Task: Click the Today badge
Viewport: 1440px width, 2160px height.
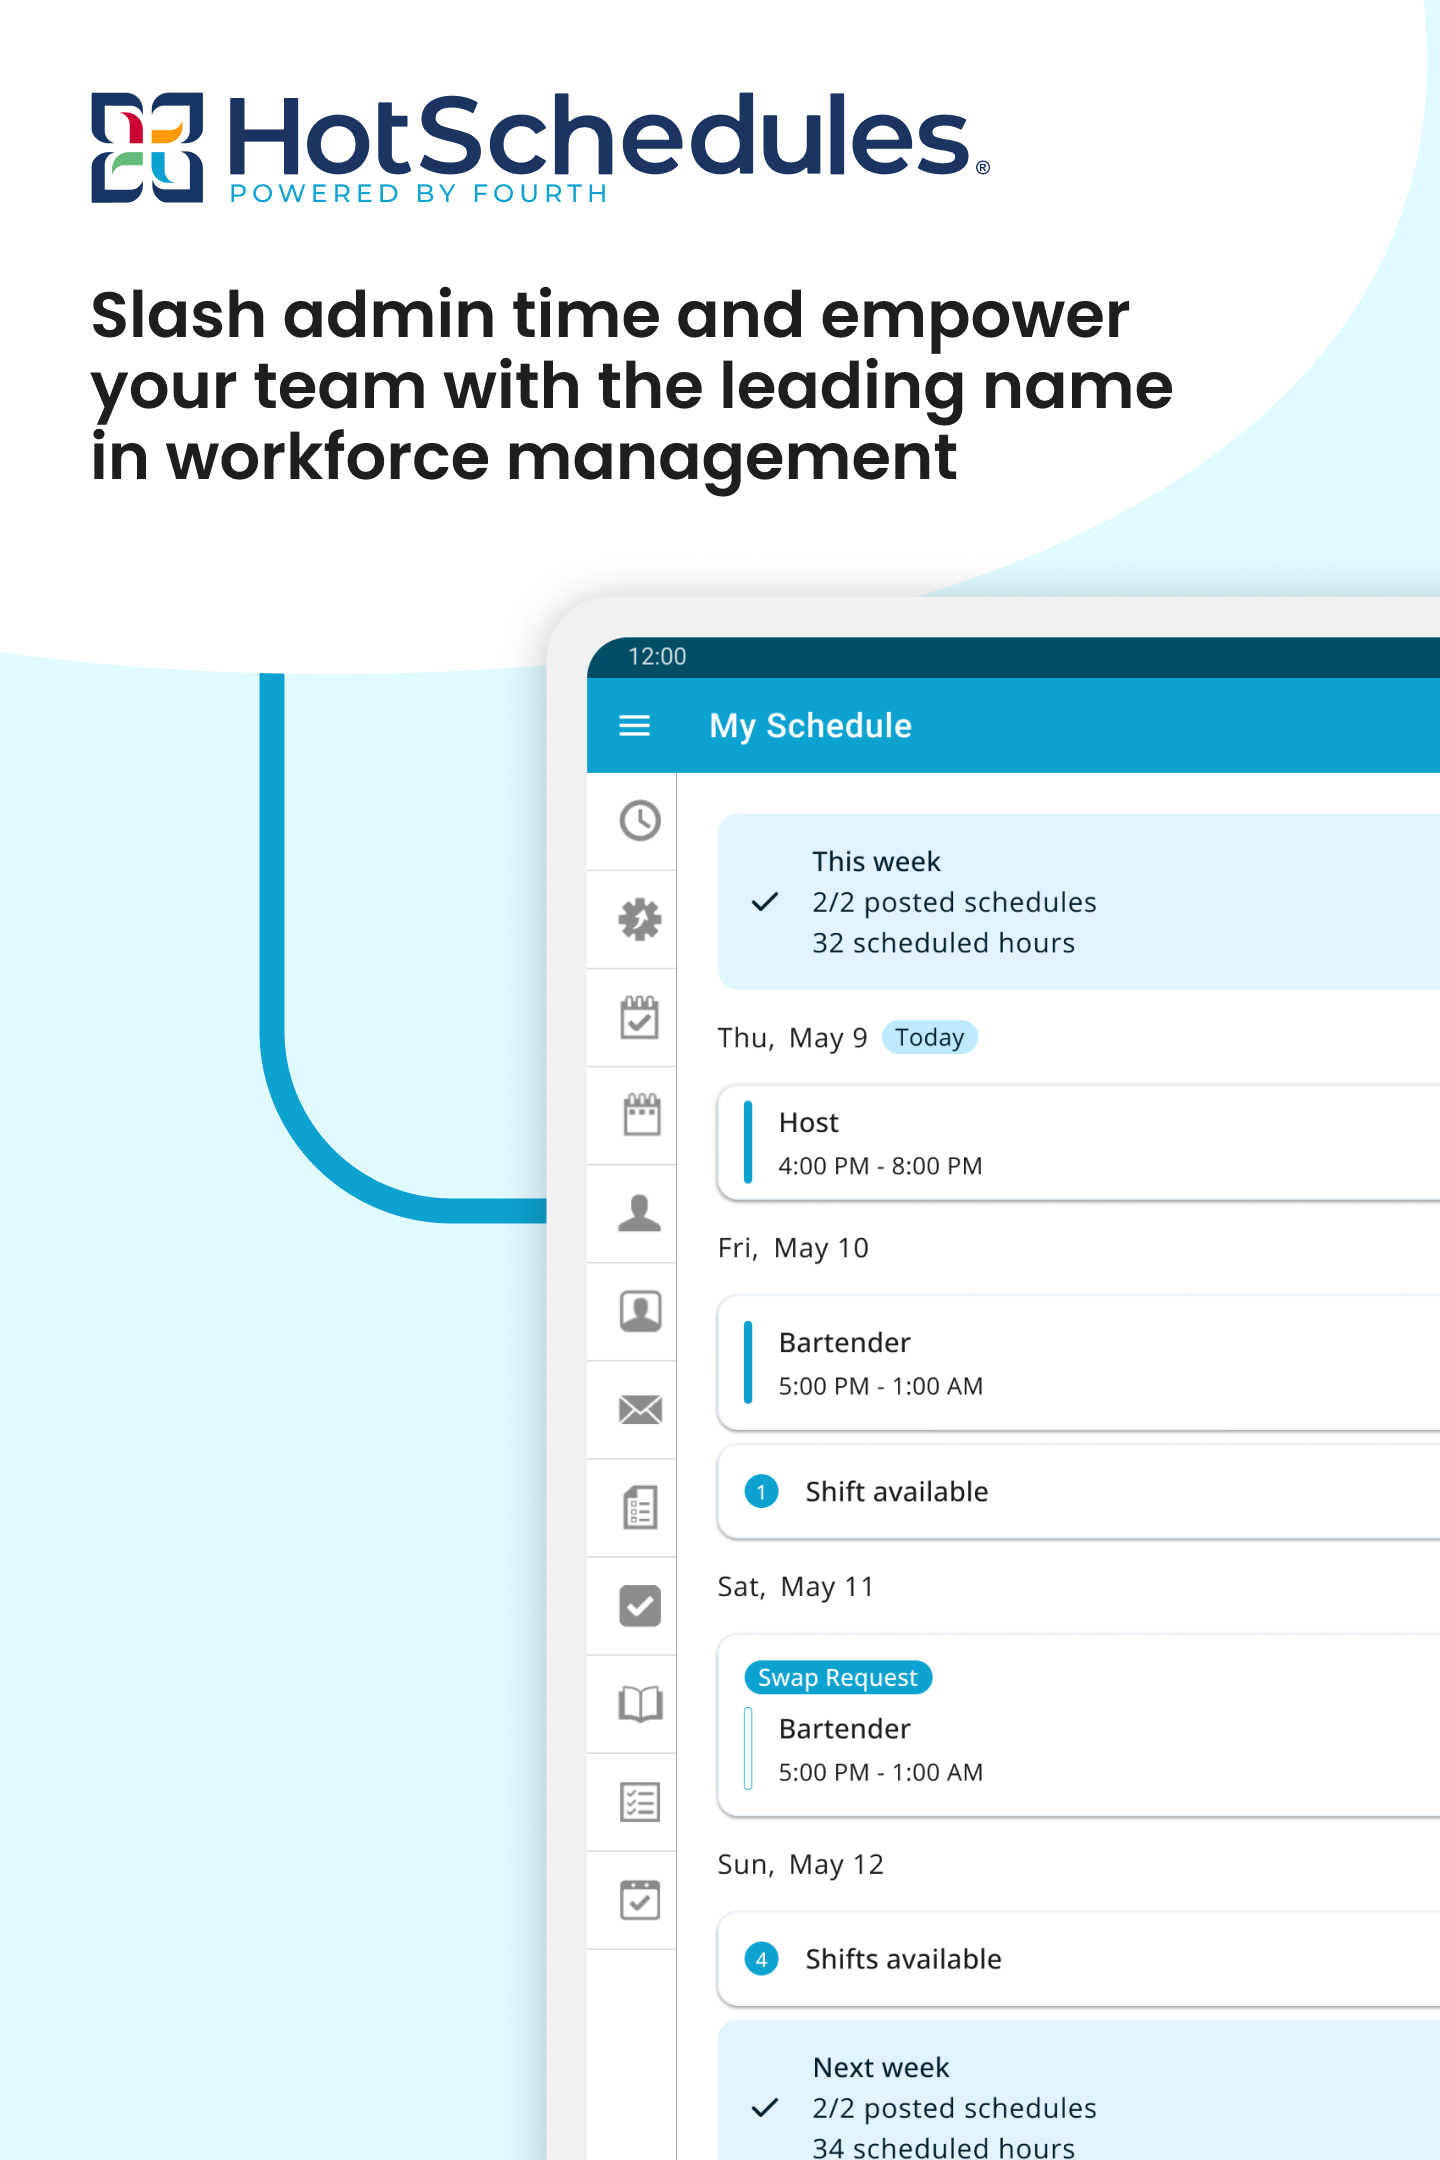Action: click(930, 1037)
